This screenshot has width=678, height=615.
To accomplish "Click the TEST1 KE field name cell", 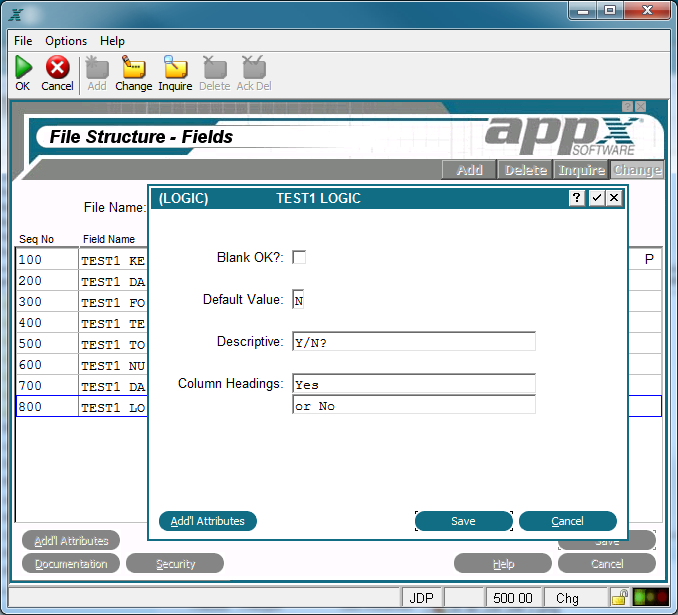I will 113,260.
